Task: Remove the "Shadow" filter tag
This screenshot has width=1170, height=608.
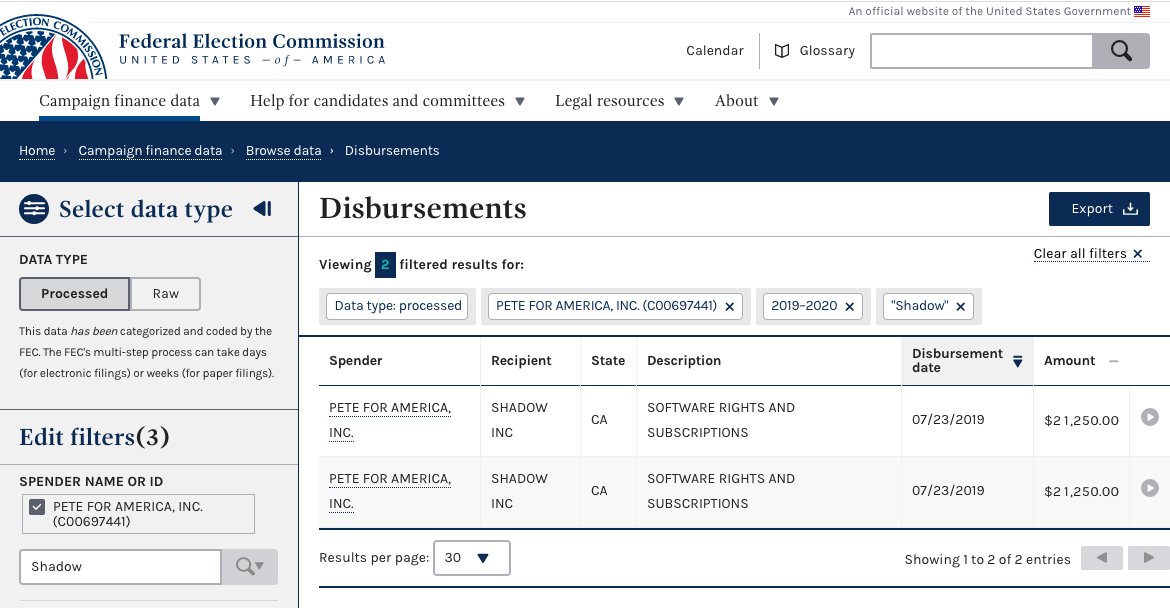Action: 960,307
